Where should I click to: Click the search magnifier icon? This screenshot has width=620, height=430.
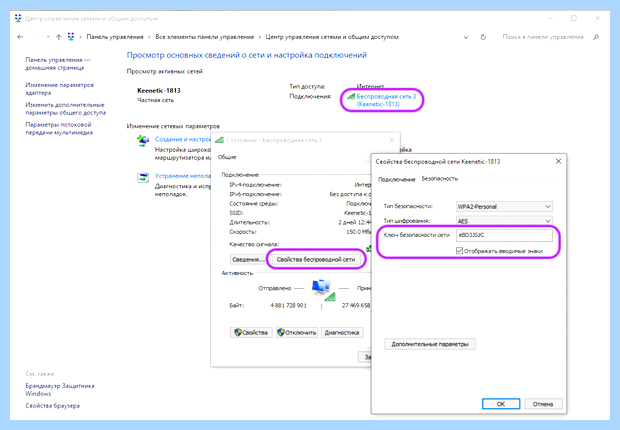click(596, 37)
